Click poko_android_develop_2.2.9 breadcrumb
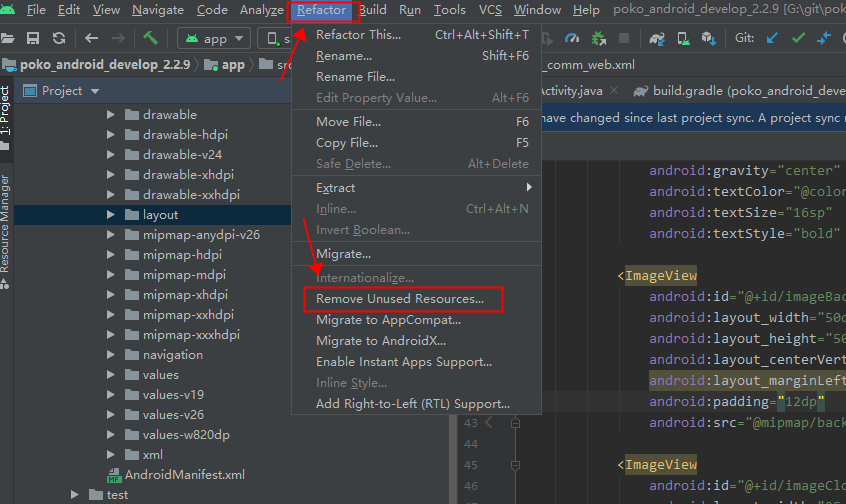 point(98,65)
